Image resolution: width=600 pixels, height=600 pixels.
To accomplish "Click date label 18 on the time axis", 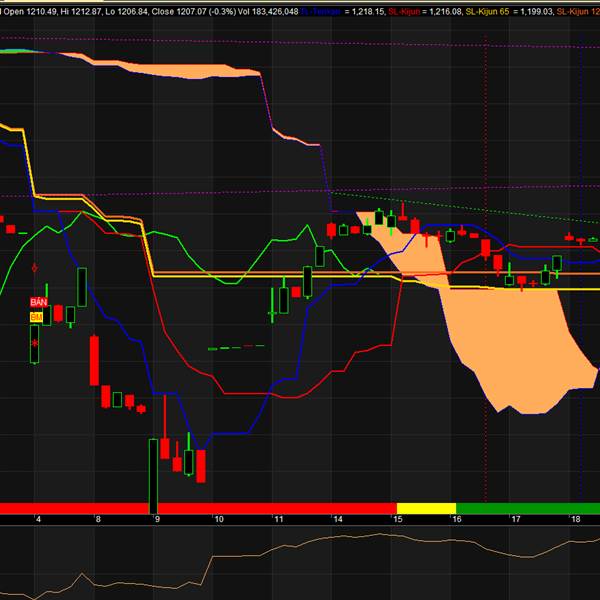I will click(576, 519).
